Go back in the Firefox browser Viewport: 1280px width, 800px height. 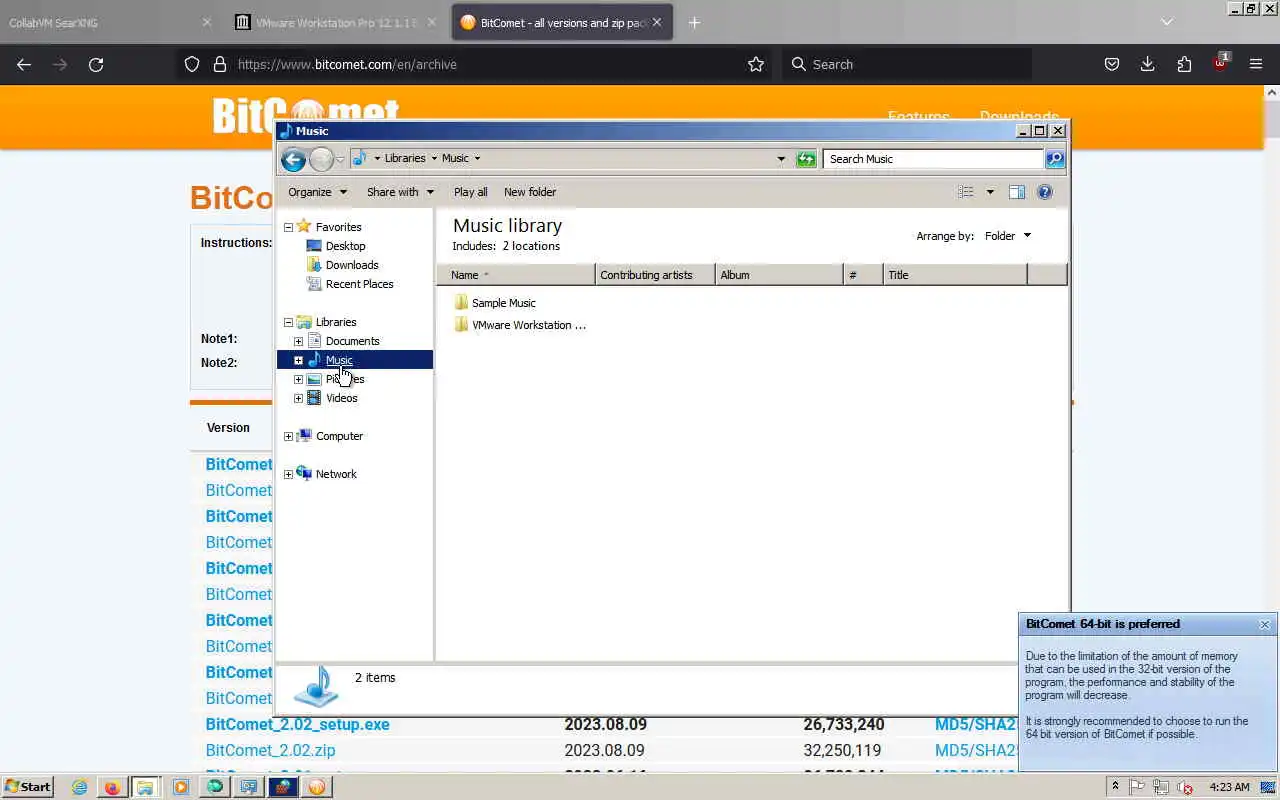coord(24,64)
